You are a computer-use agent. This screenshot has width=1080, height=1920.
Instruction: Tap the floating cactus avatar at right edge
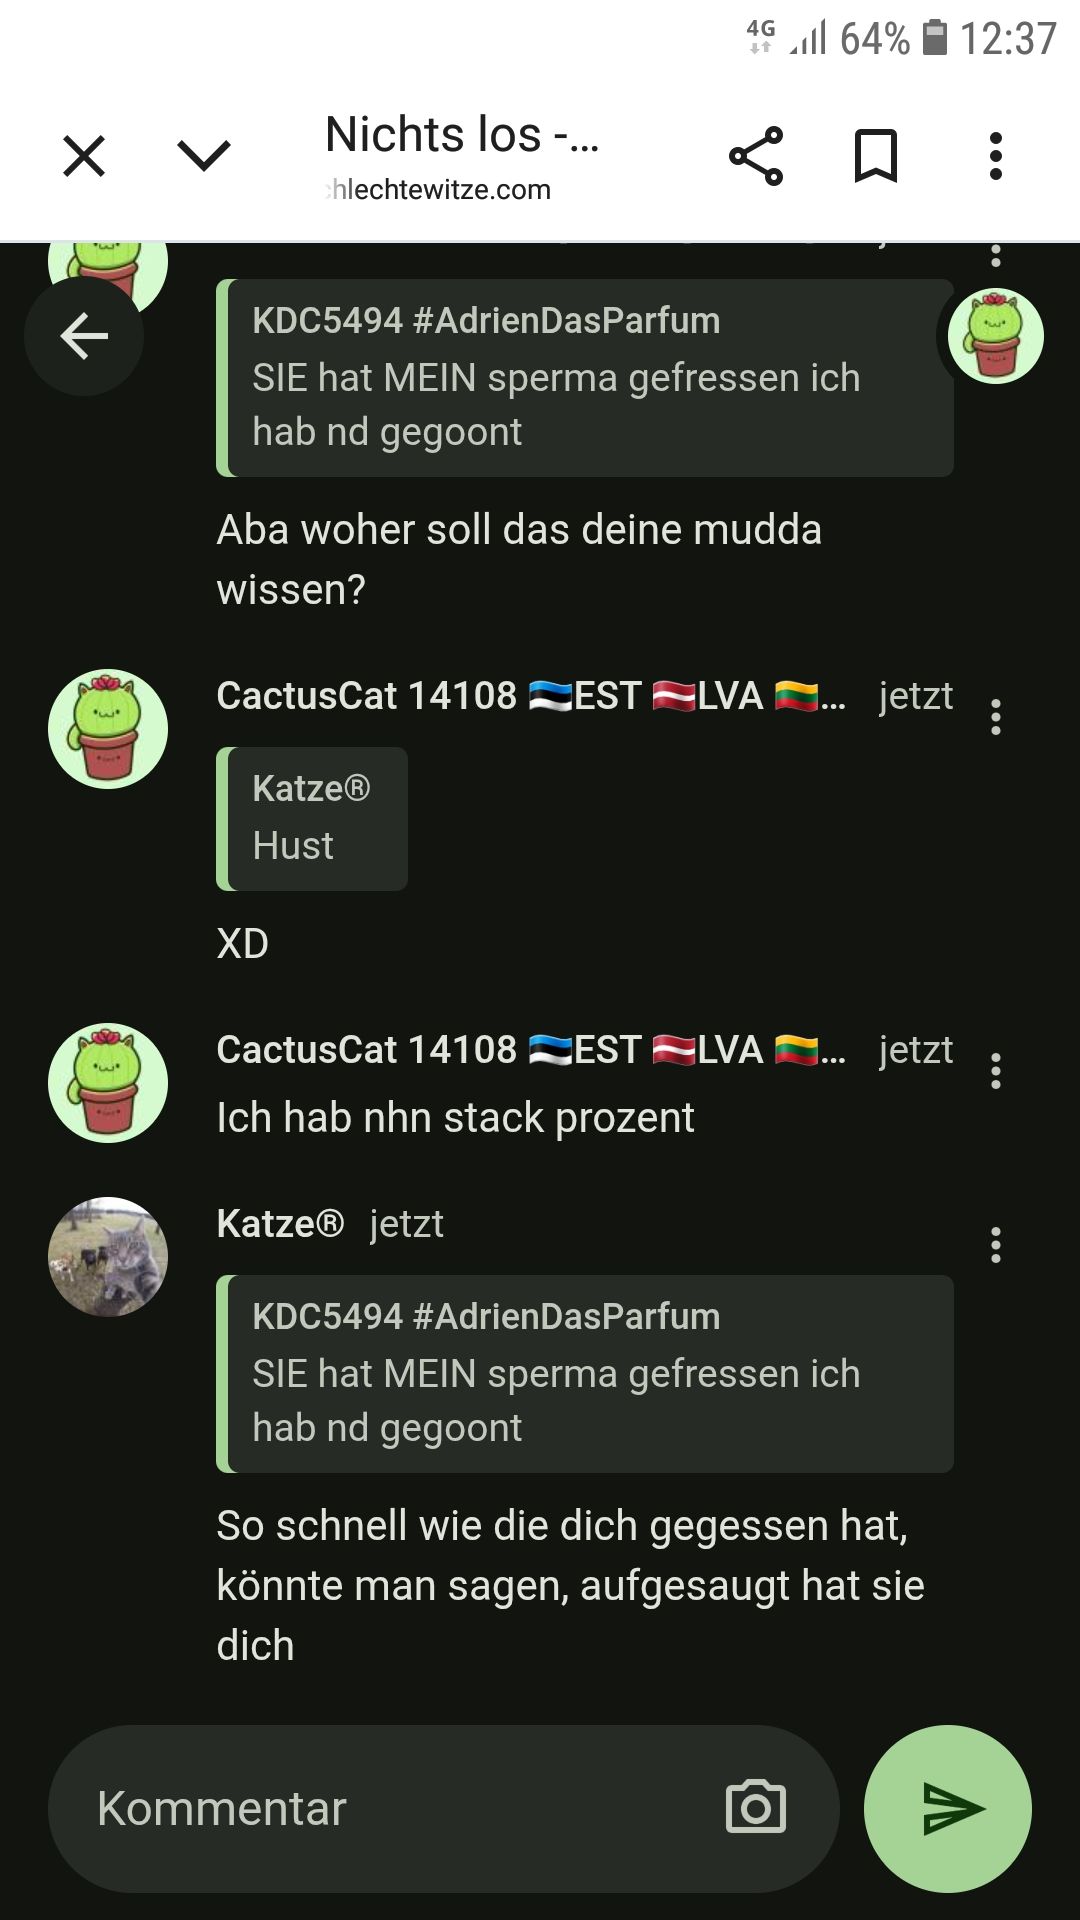[x=996, y=336]
